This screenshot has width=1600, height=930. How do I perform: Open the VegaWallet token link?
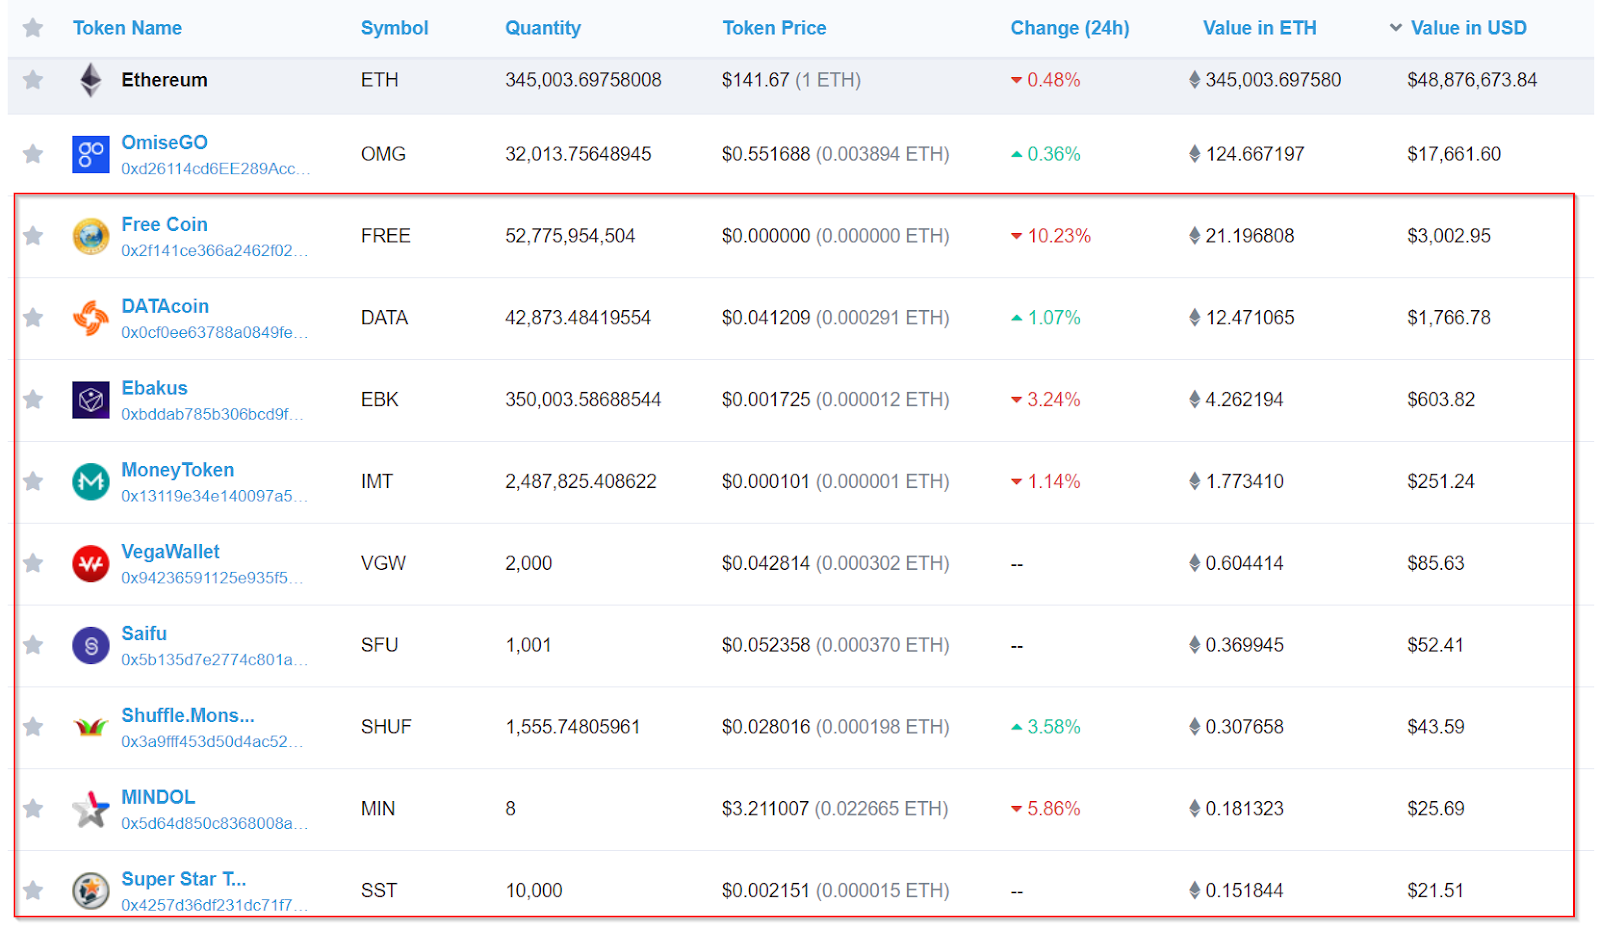(170, 552)
